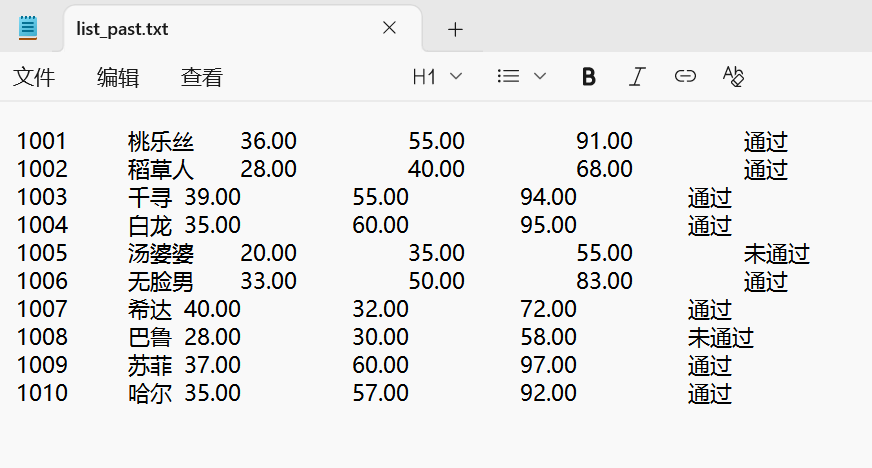
Task: Close the list_past.txt tab
Action: tap(389, 28)
